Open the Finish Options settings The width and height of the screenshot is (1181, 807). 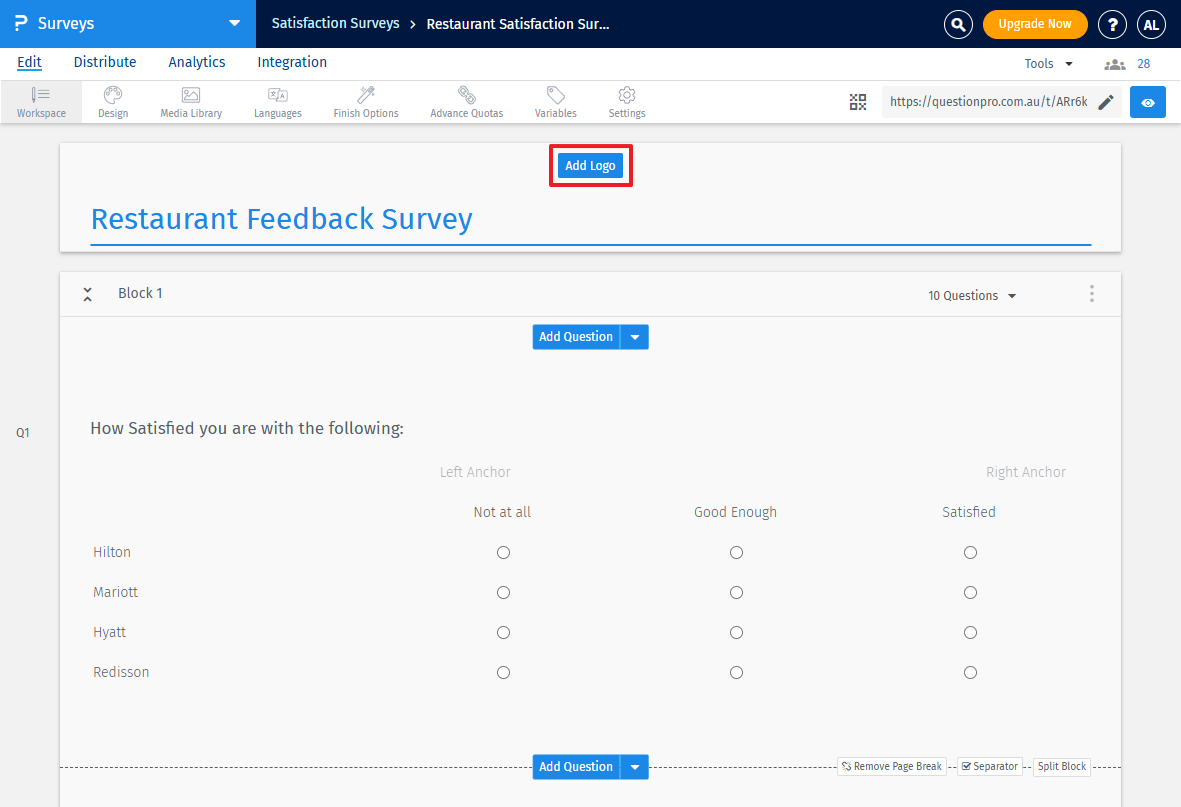[365, 101]
